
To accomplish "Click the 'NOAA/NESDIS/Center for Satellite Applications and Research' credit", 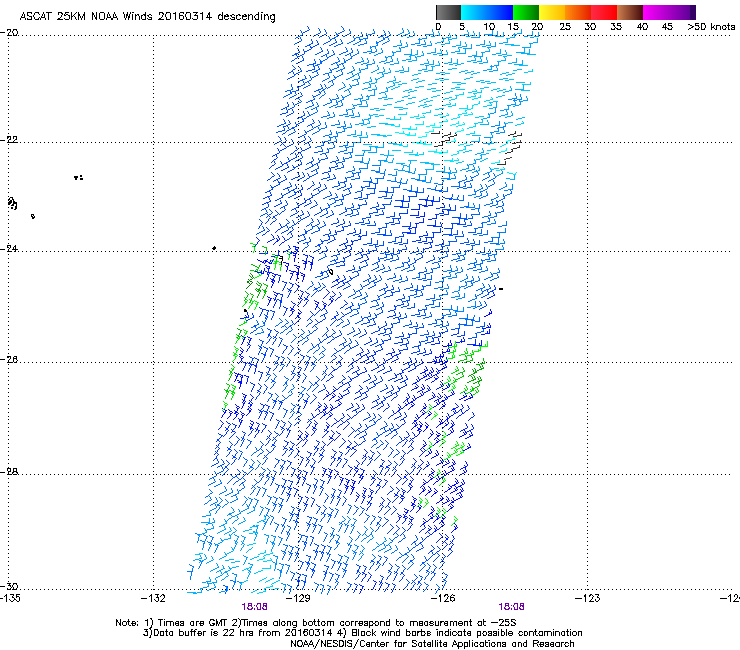I will [432, 644].
